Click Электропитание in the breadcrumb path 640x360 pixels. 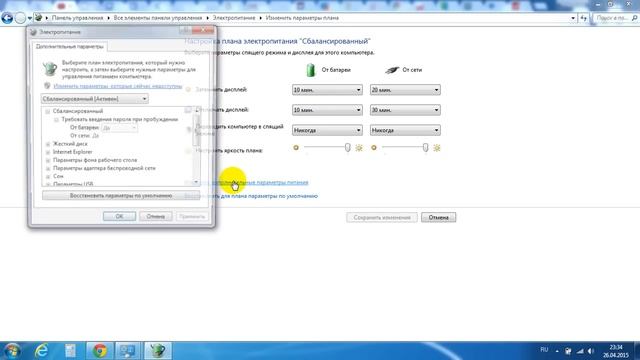click(233, 18)
